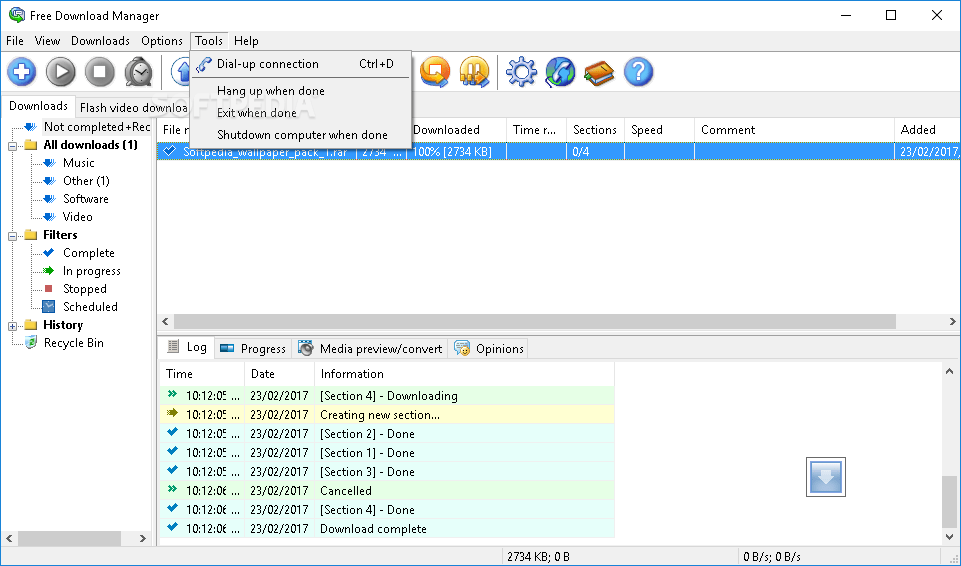Sort by the Downloaded column header
The width and height of the screenshot is (961, 566).
coord(456,130)
